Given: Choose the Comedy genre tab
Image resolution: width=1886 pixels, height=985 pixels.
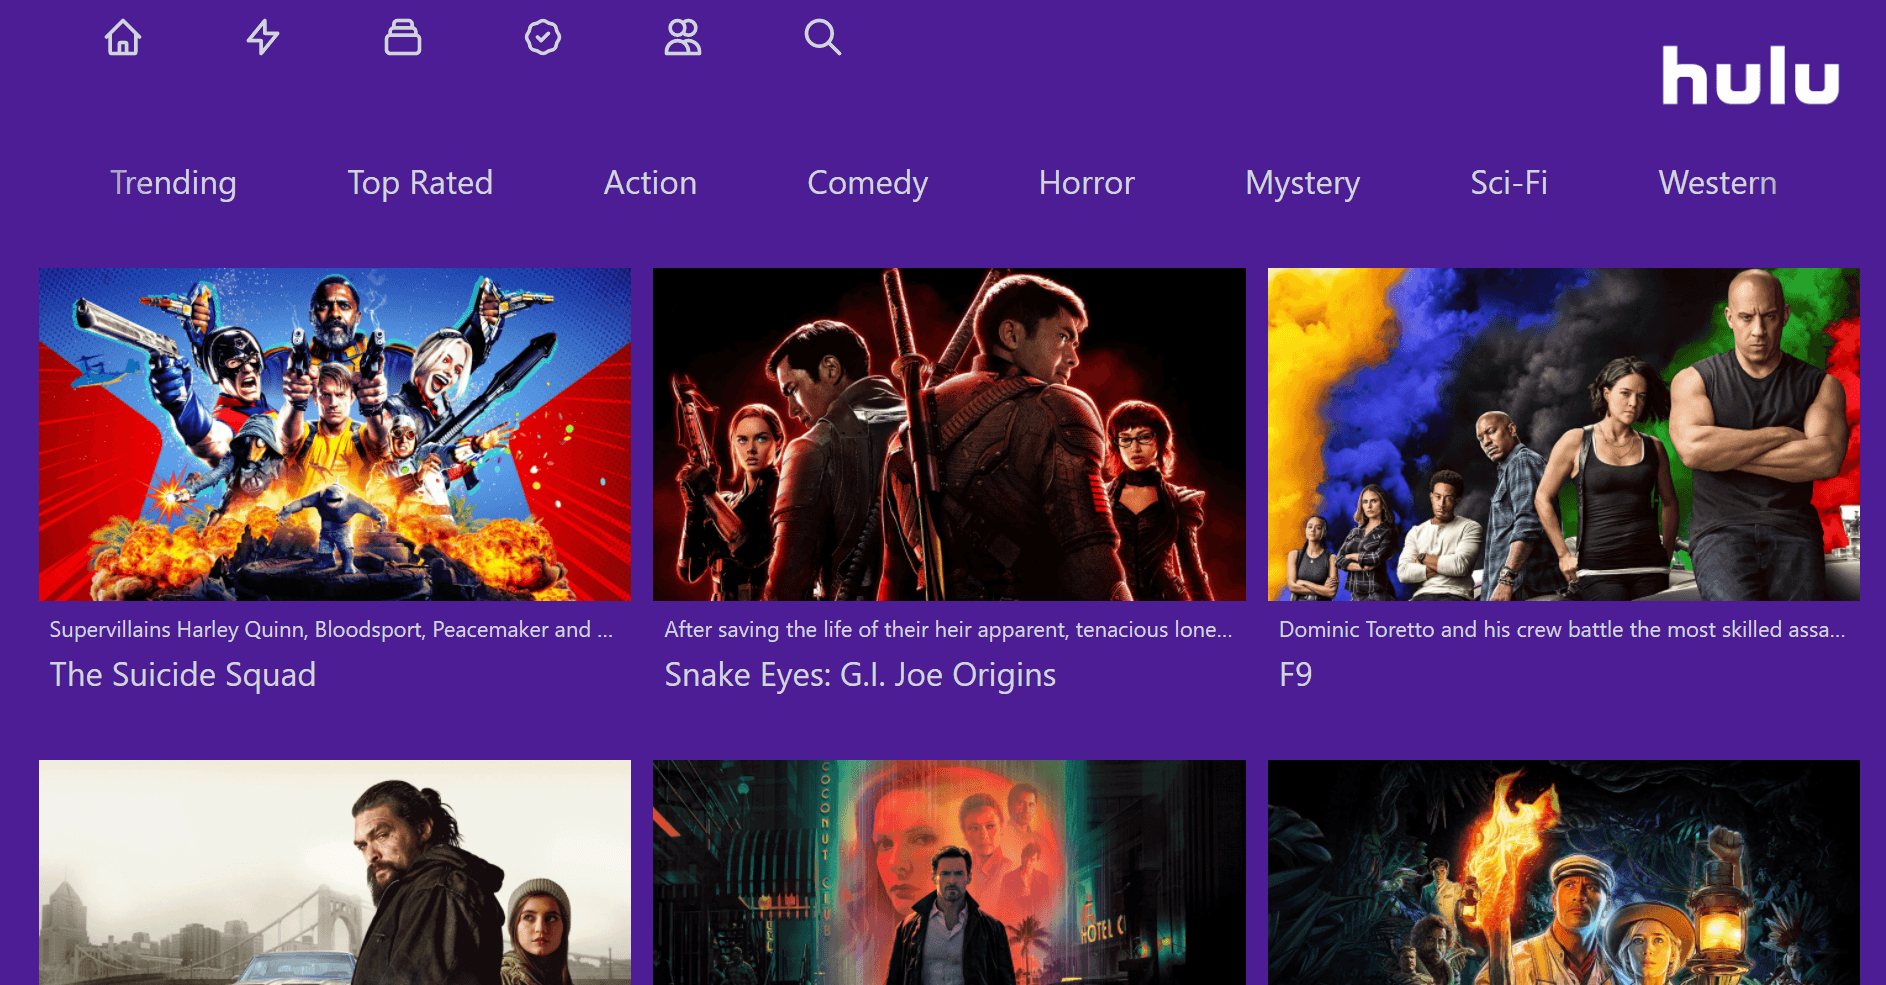Looking at the screenshot, I should [868, 183].
